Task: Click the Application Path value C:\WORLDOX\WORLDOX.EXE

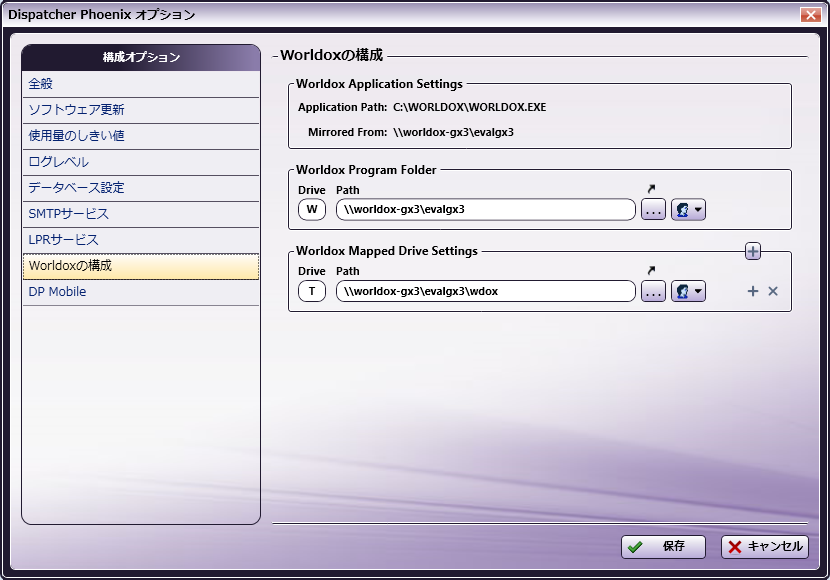Action: click(x=470, y=107)
